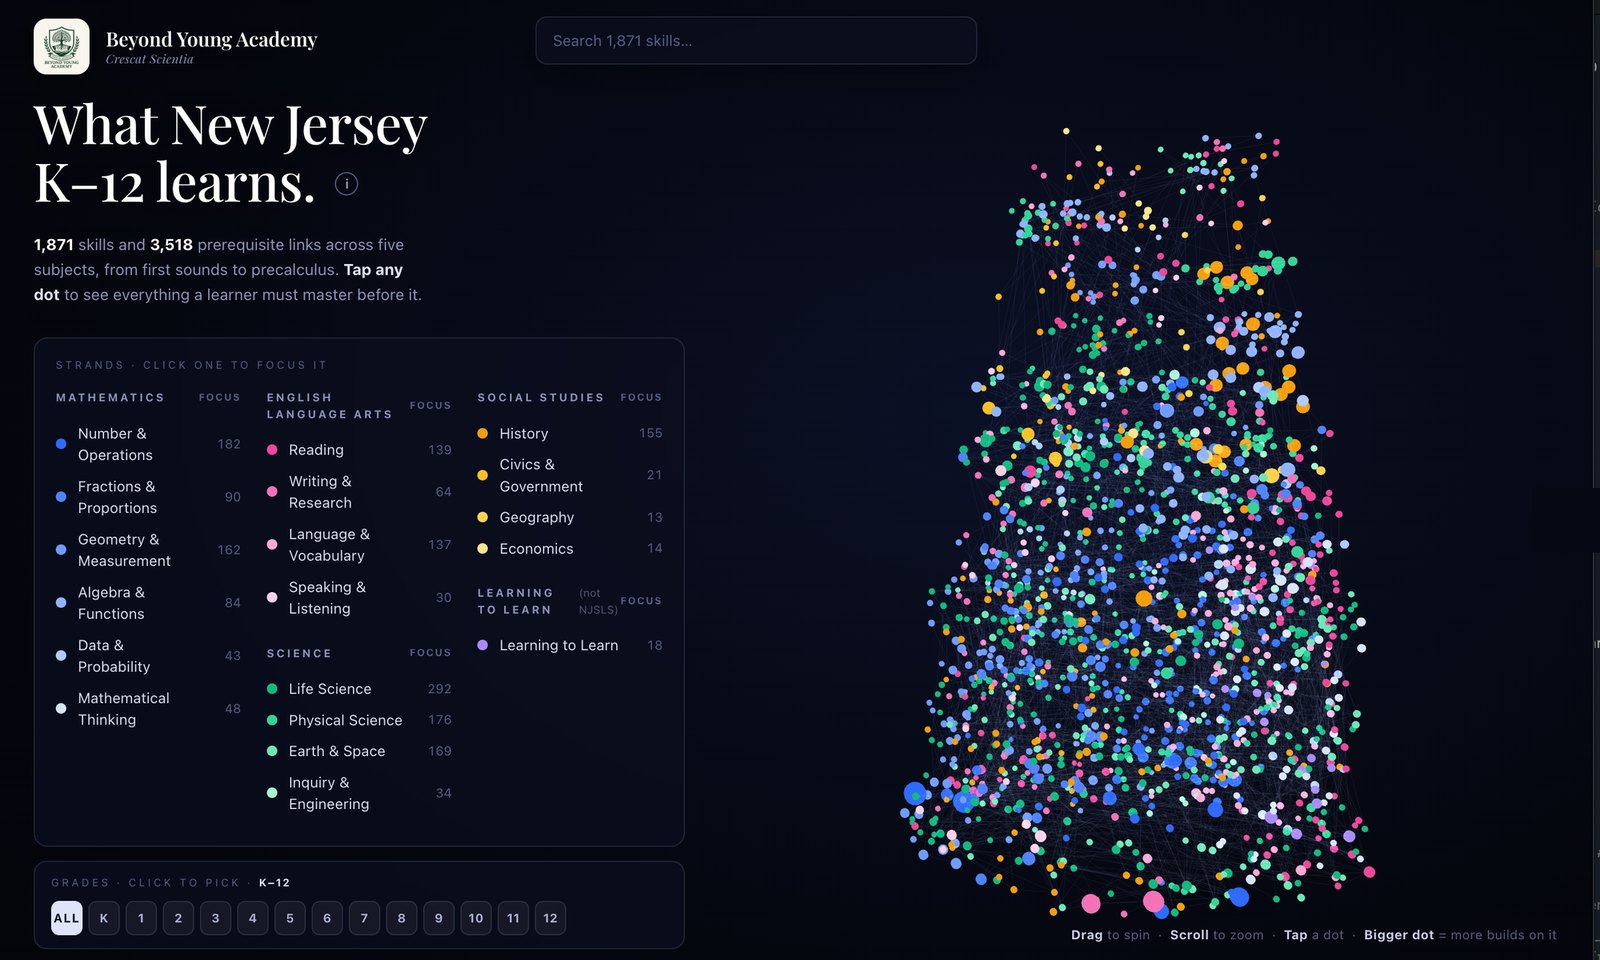Viewport: 1600px width, 960px height.
Task: Focus the Life Science strand
Action: [x=359, y=689]
